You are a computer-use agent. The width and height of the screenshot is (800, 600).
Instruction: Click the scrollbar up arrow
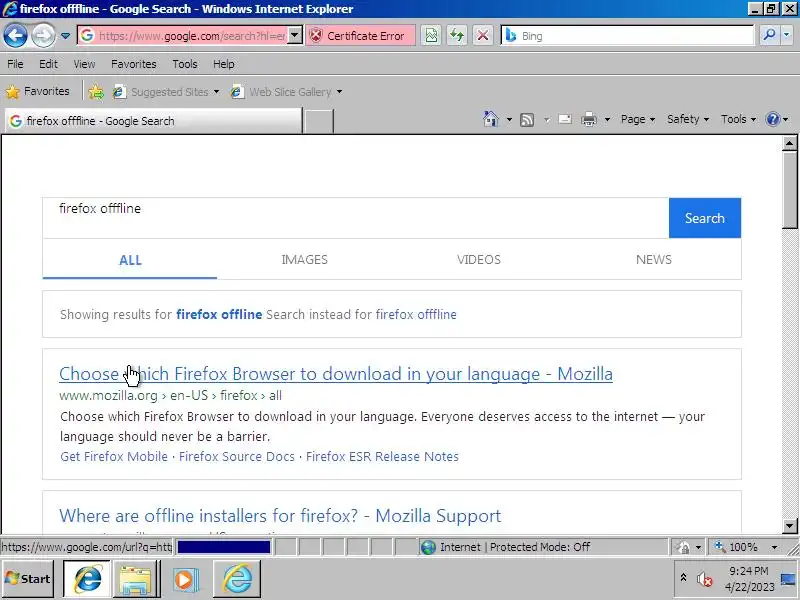789,143
